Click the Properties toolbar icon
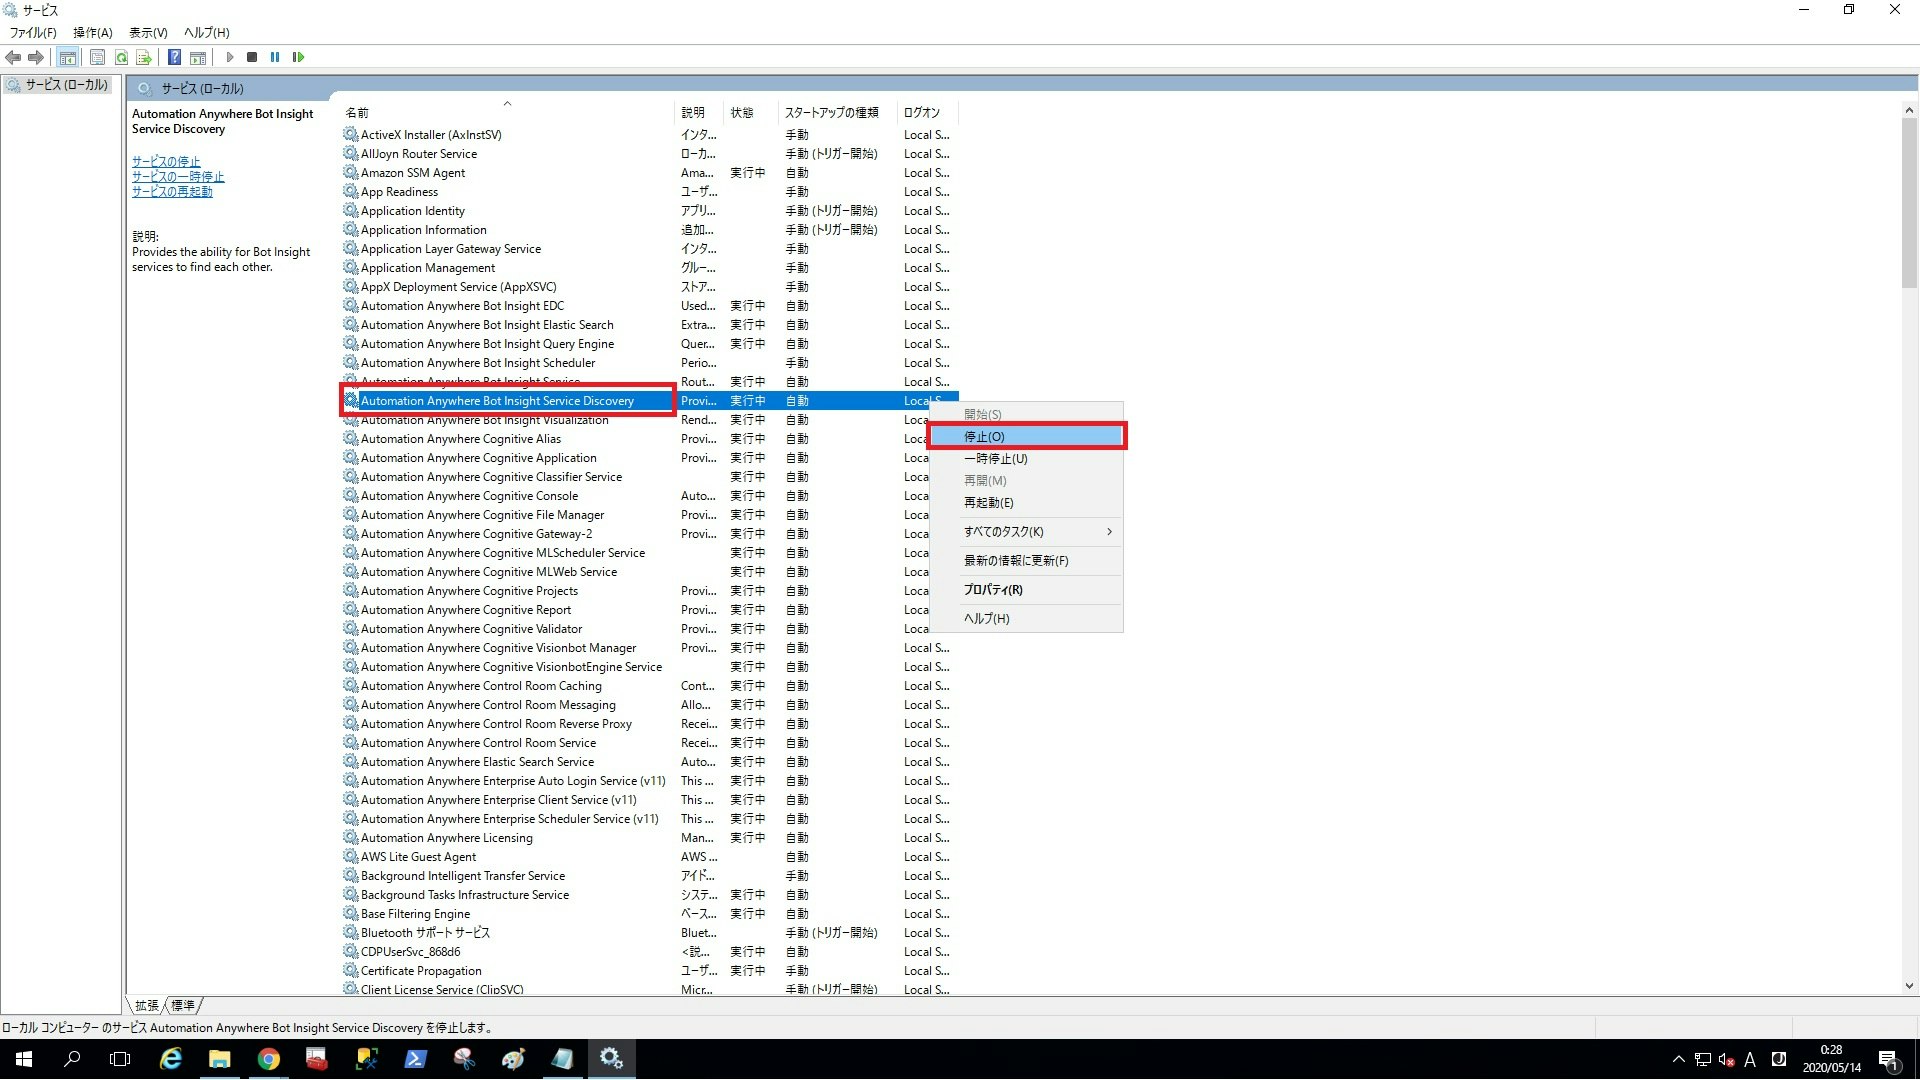 click(x=97, y=57)
